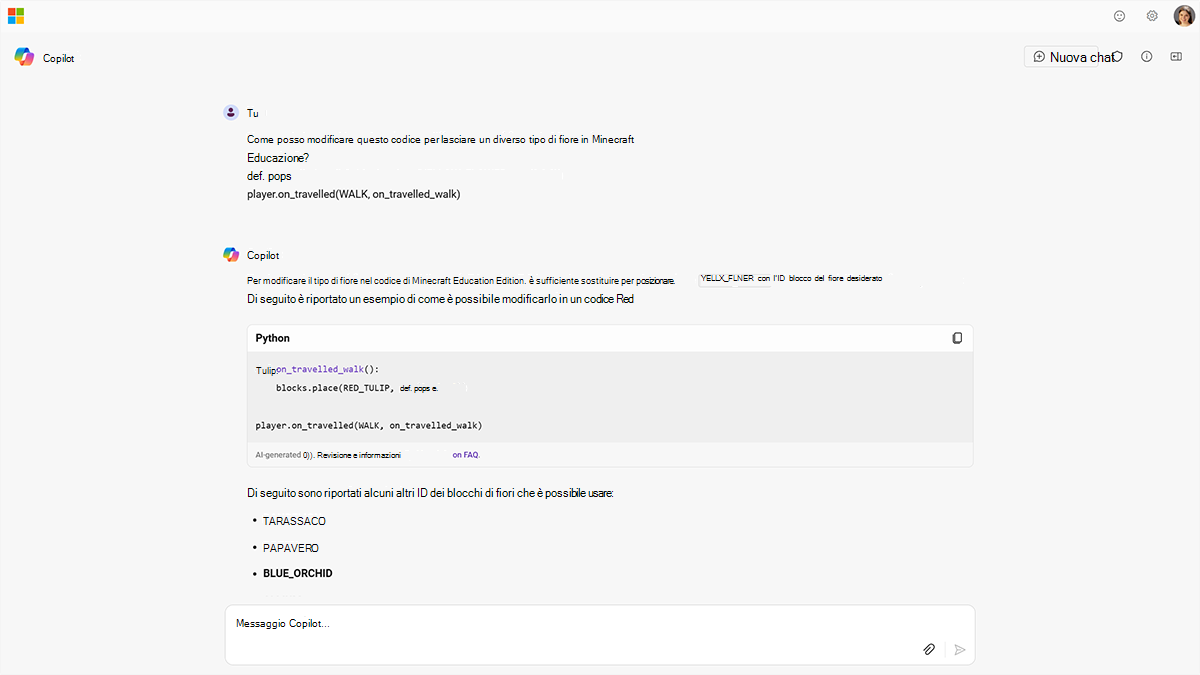
Task: Click the Di seguito sono riportati sentence
Action: [x=430, y=493]
